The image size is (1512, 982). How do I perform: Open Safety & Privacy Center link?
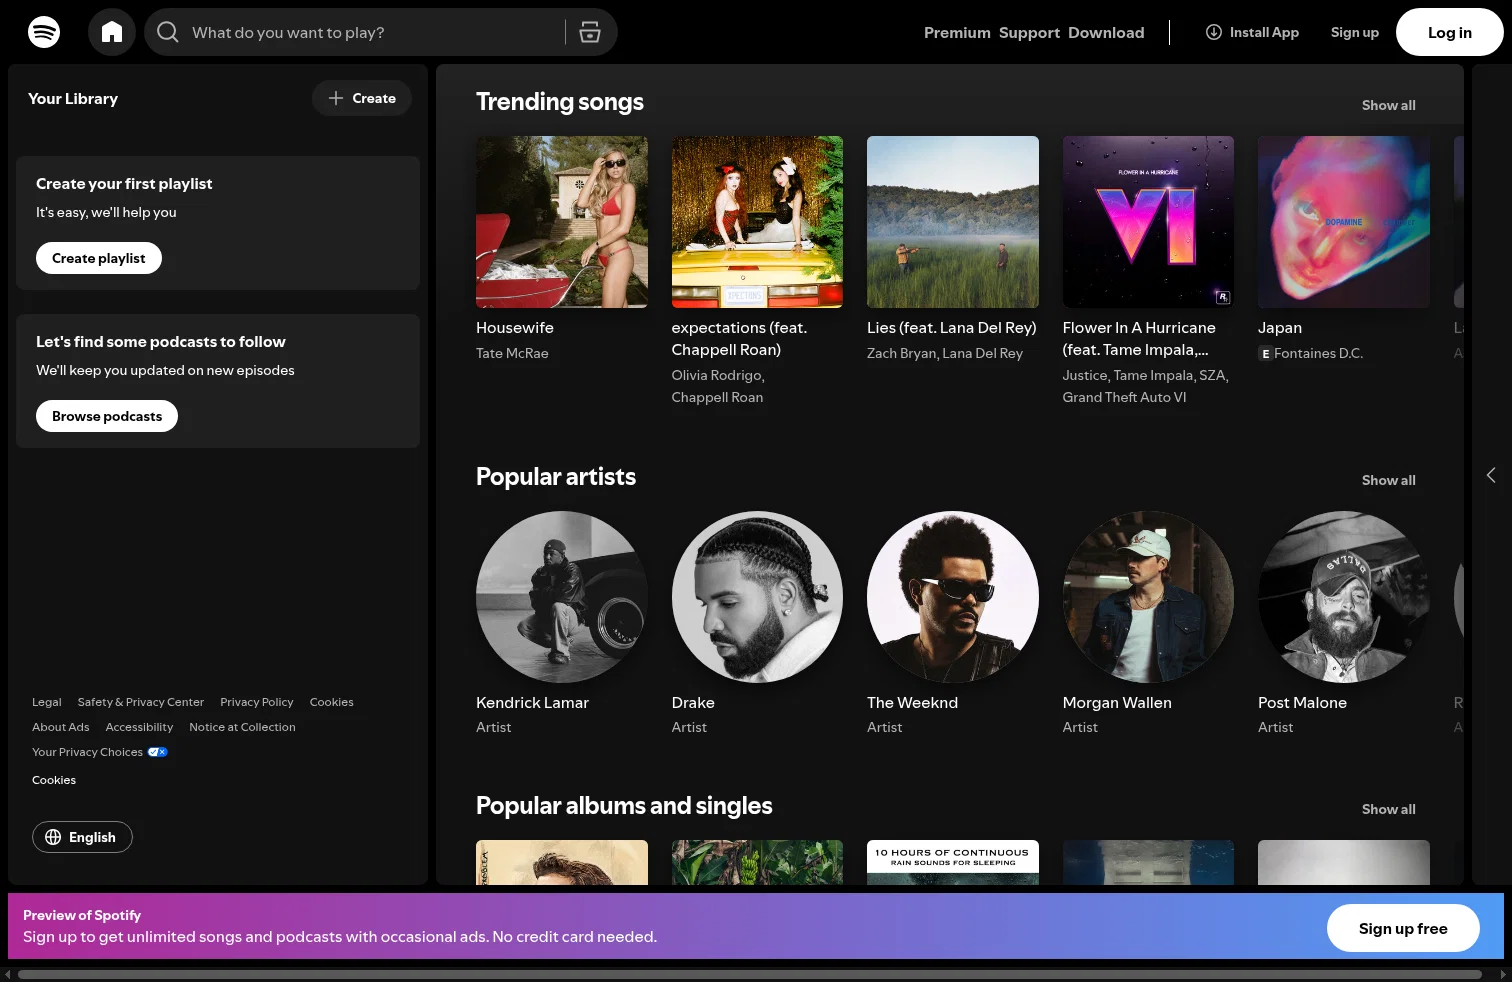pos(141,702)
